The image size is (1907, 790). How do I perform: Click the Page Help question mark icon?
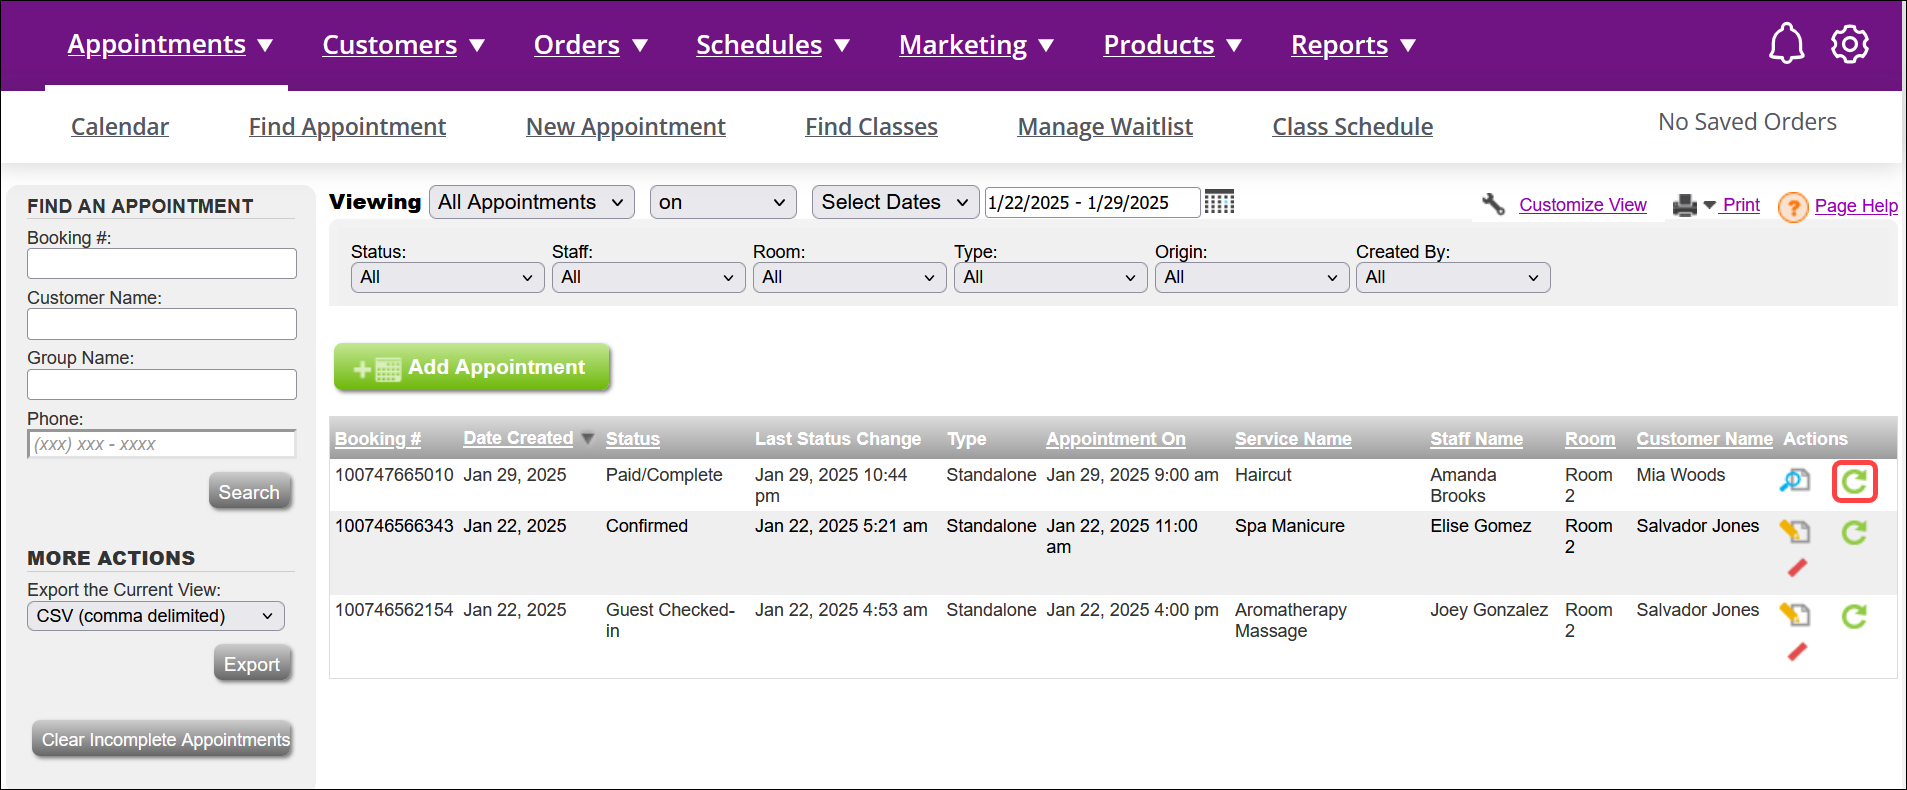click(x=1793, y=207)
